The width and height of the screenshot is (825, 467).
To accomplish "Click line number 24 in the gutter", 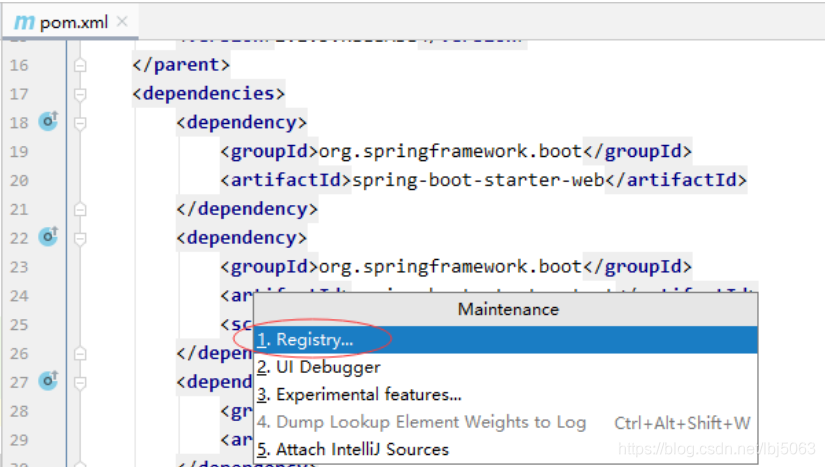I will (x=19, y=296).
